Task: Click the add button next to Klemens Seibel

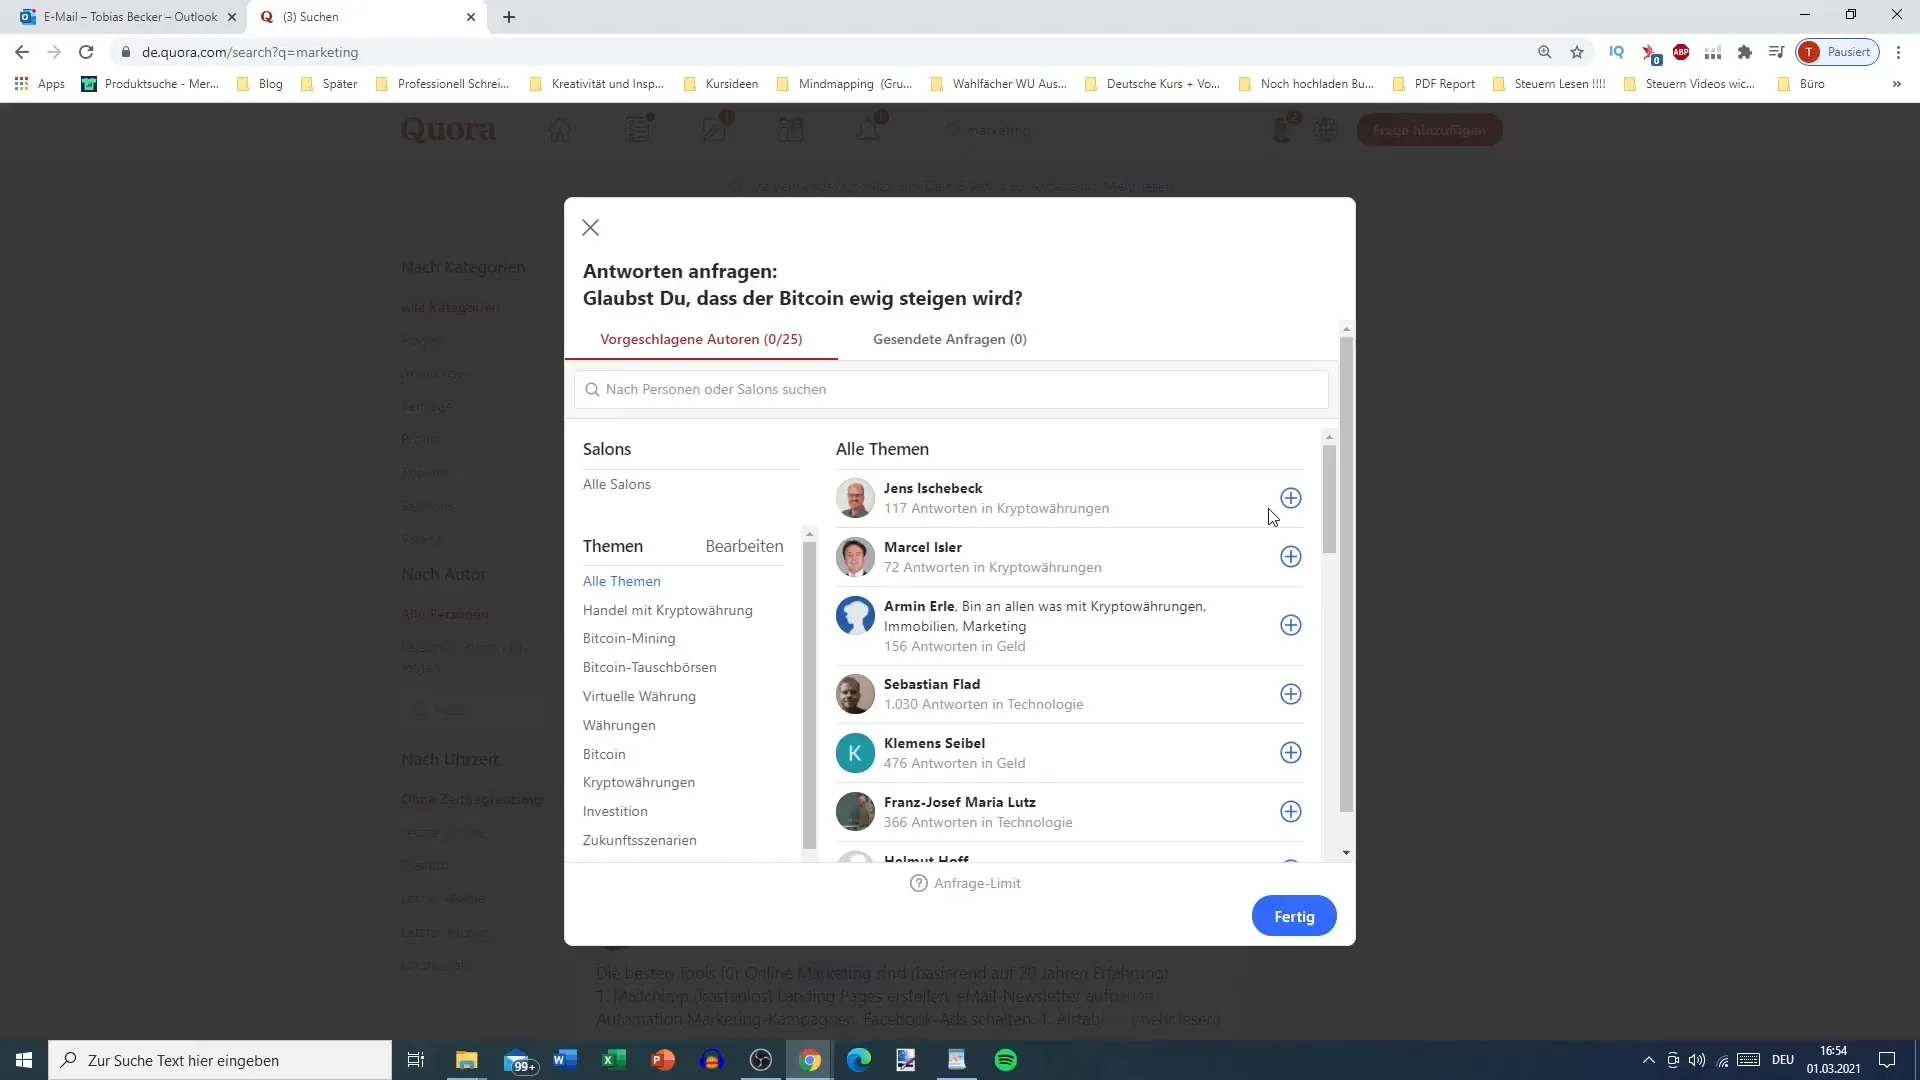Action: [x=1291, y=752]
